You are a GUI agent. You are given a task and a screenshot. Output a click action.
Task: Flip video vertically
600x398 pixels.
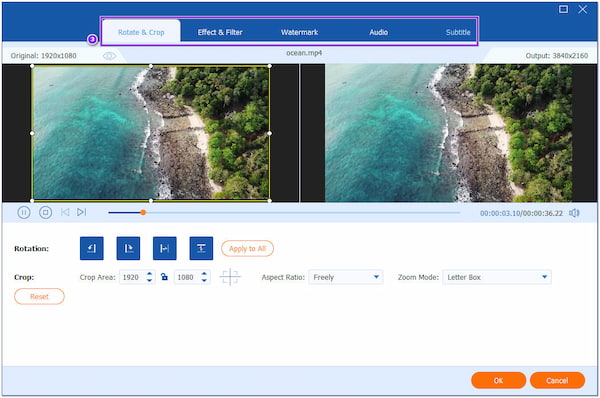(201, 248)
